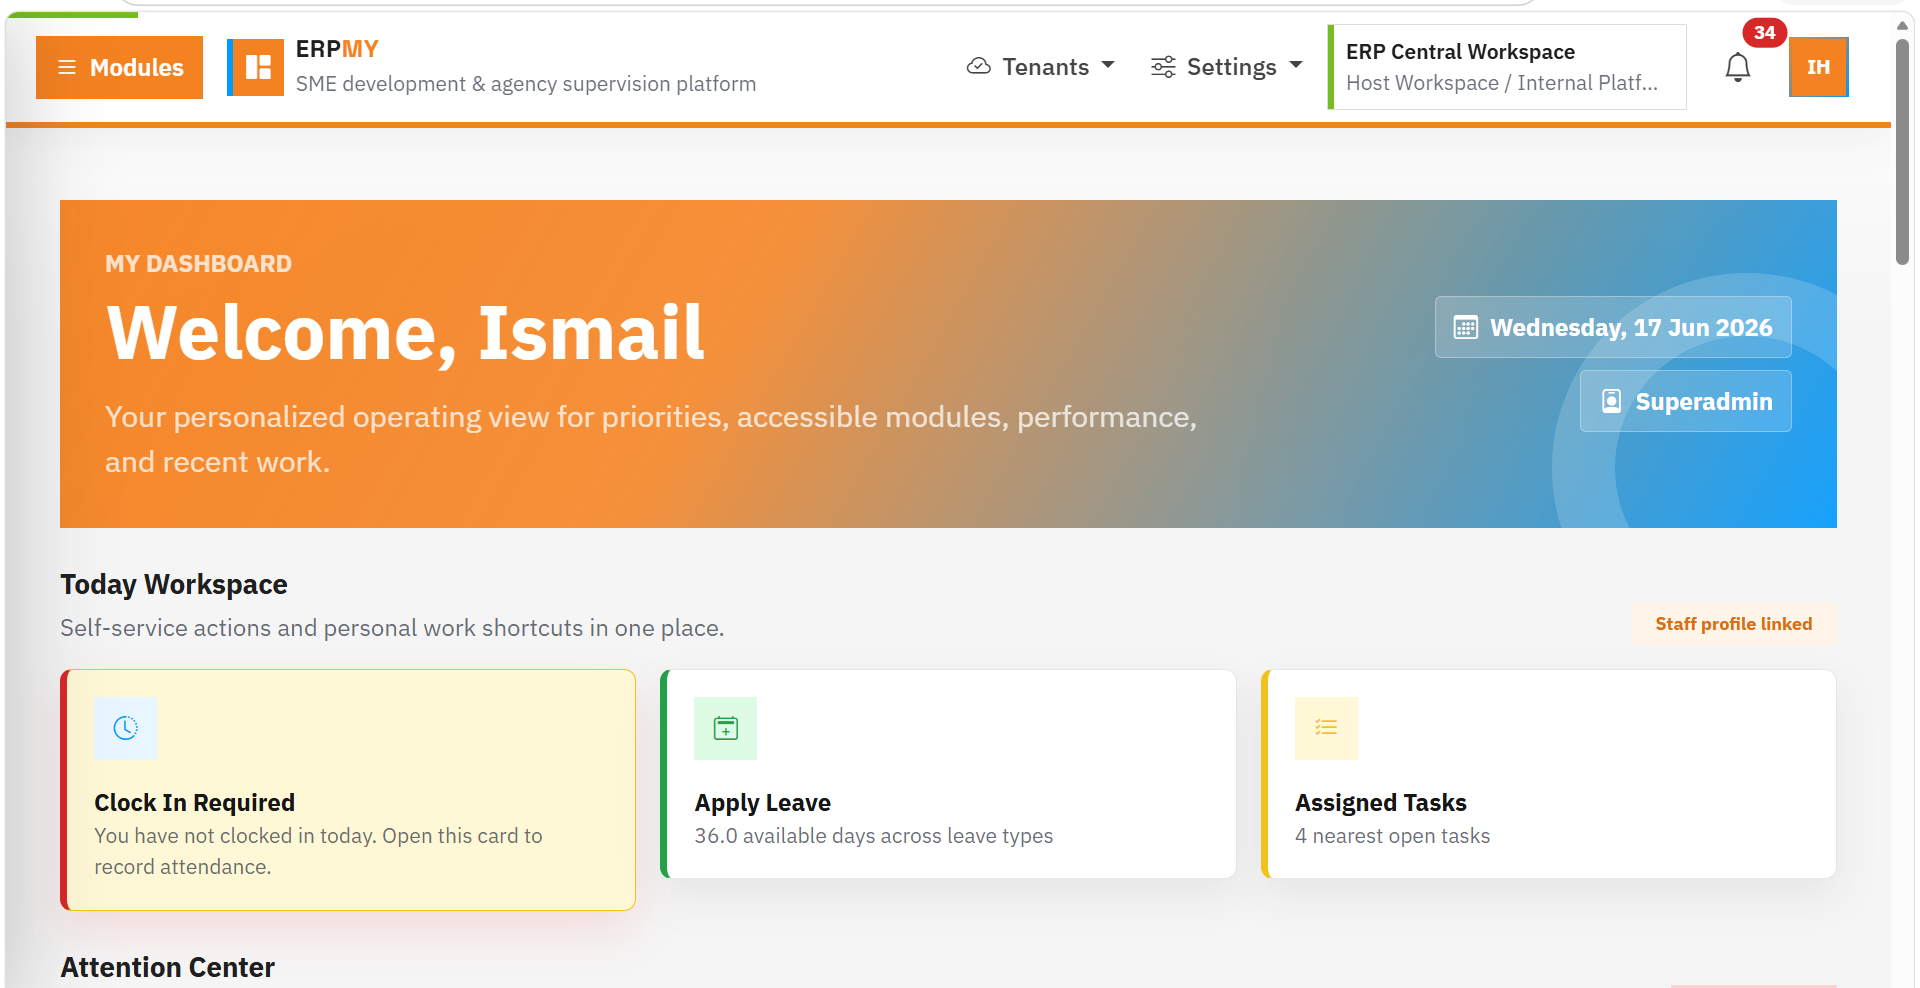Click the ID badge icon beside Superadmin
Image resolution: width=1920 pixels, height=988 pixels.
pos(1611,401)
